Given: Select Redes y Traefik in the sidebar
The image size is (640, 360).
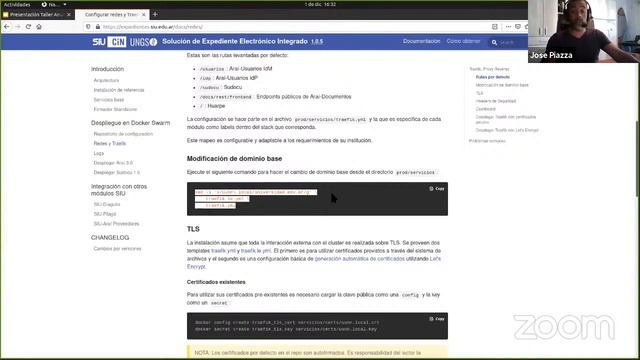Looking at the screenshot, I should click(110, 143).
